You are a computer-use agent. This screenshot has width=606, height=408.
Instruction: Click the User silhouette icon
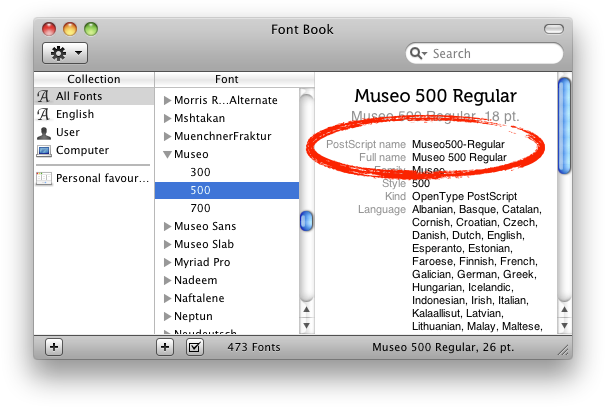pos(44,133)
